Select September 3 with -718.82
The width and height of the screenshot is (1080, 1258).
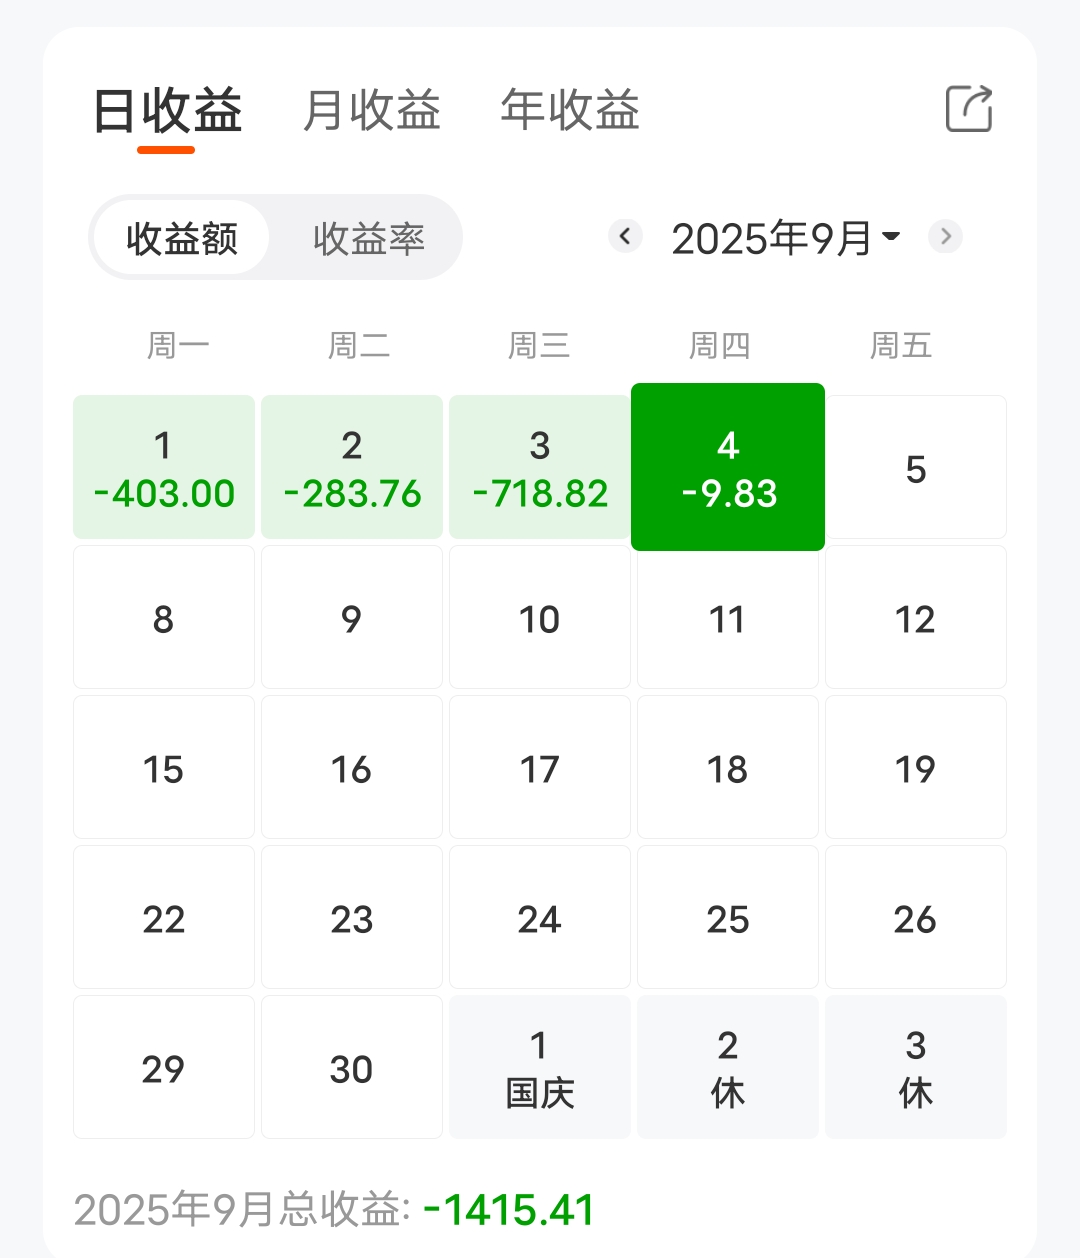click(540, 467)
